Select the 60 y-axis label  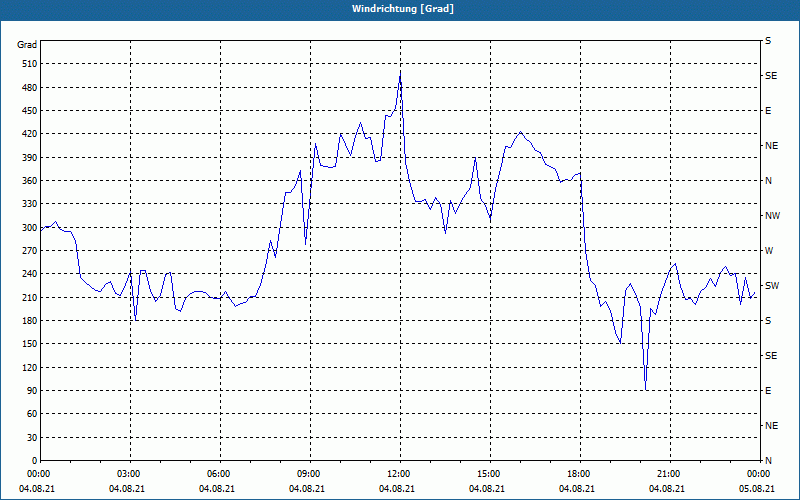point(32,414)
